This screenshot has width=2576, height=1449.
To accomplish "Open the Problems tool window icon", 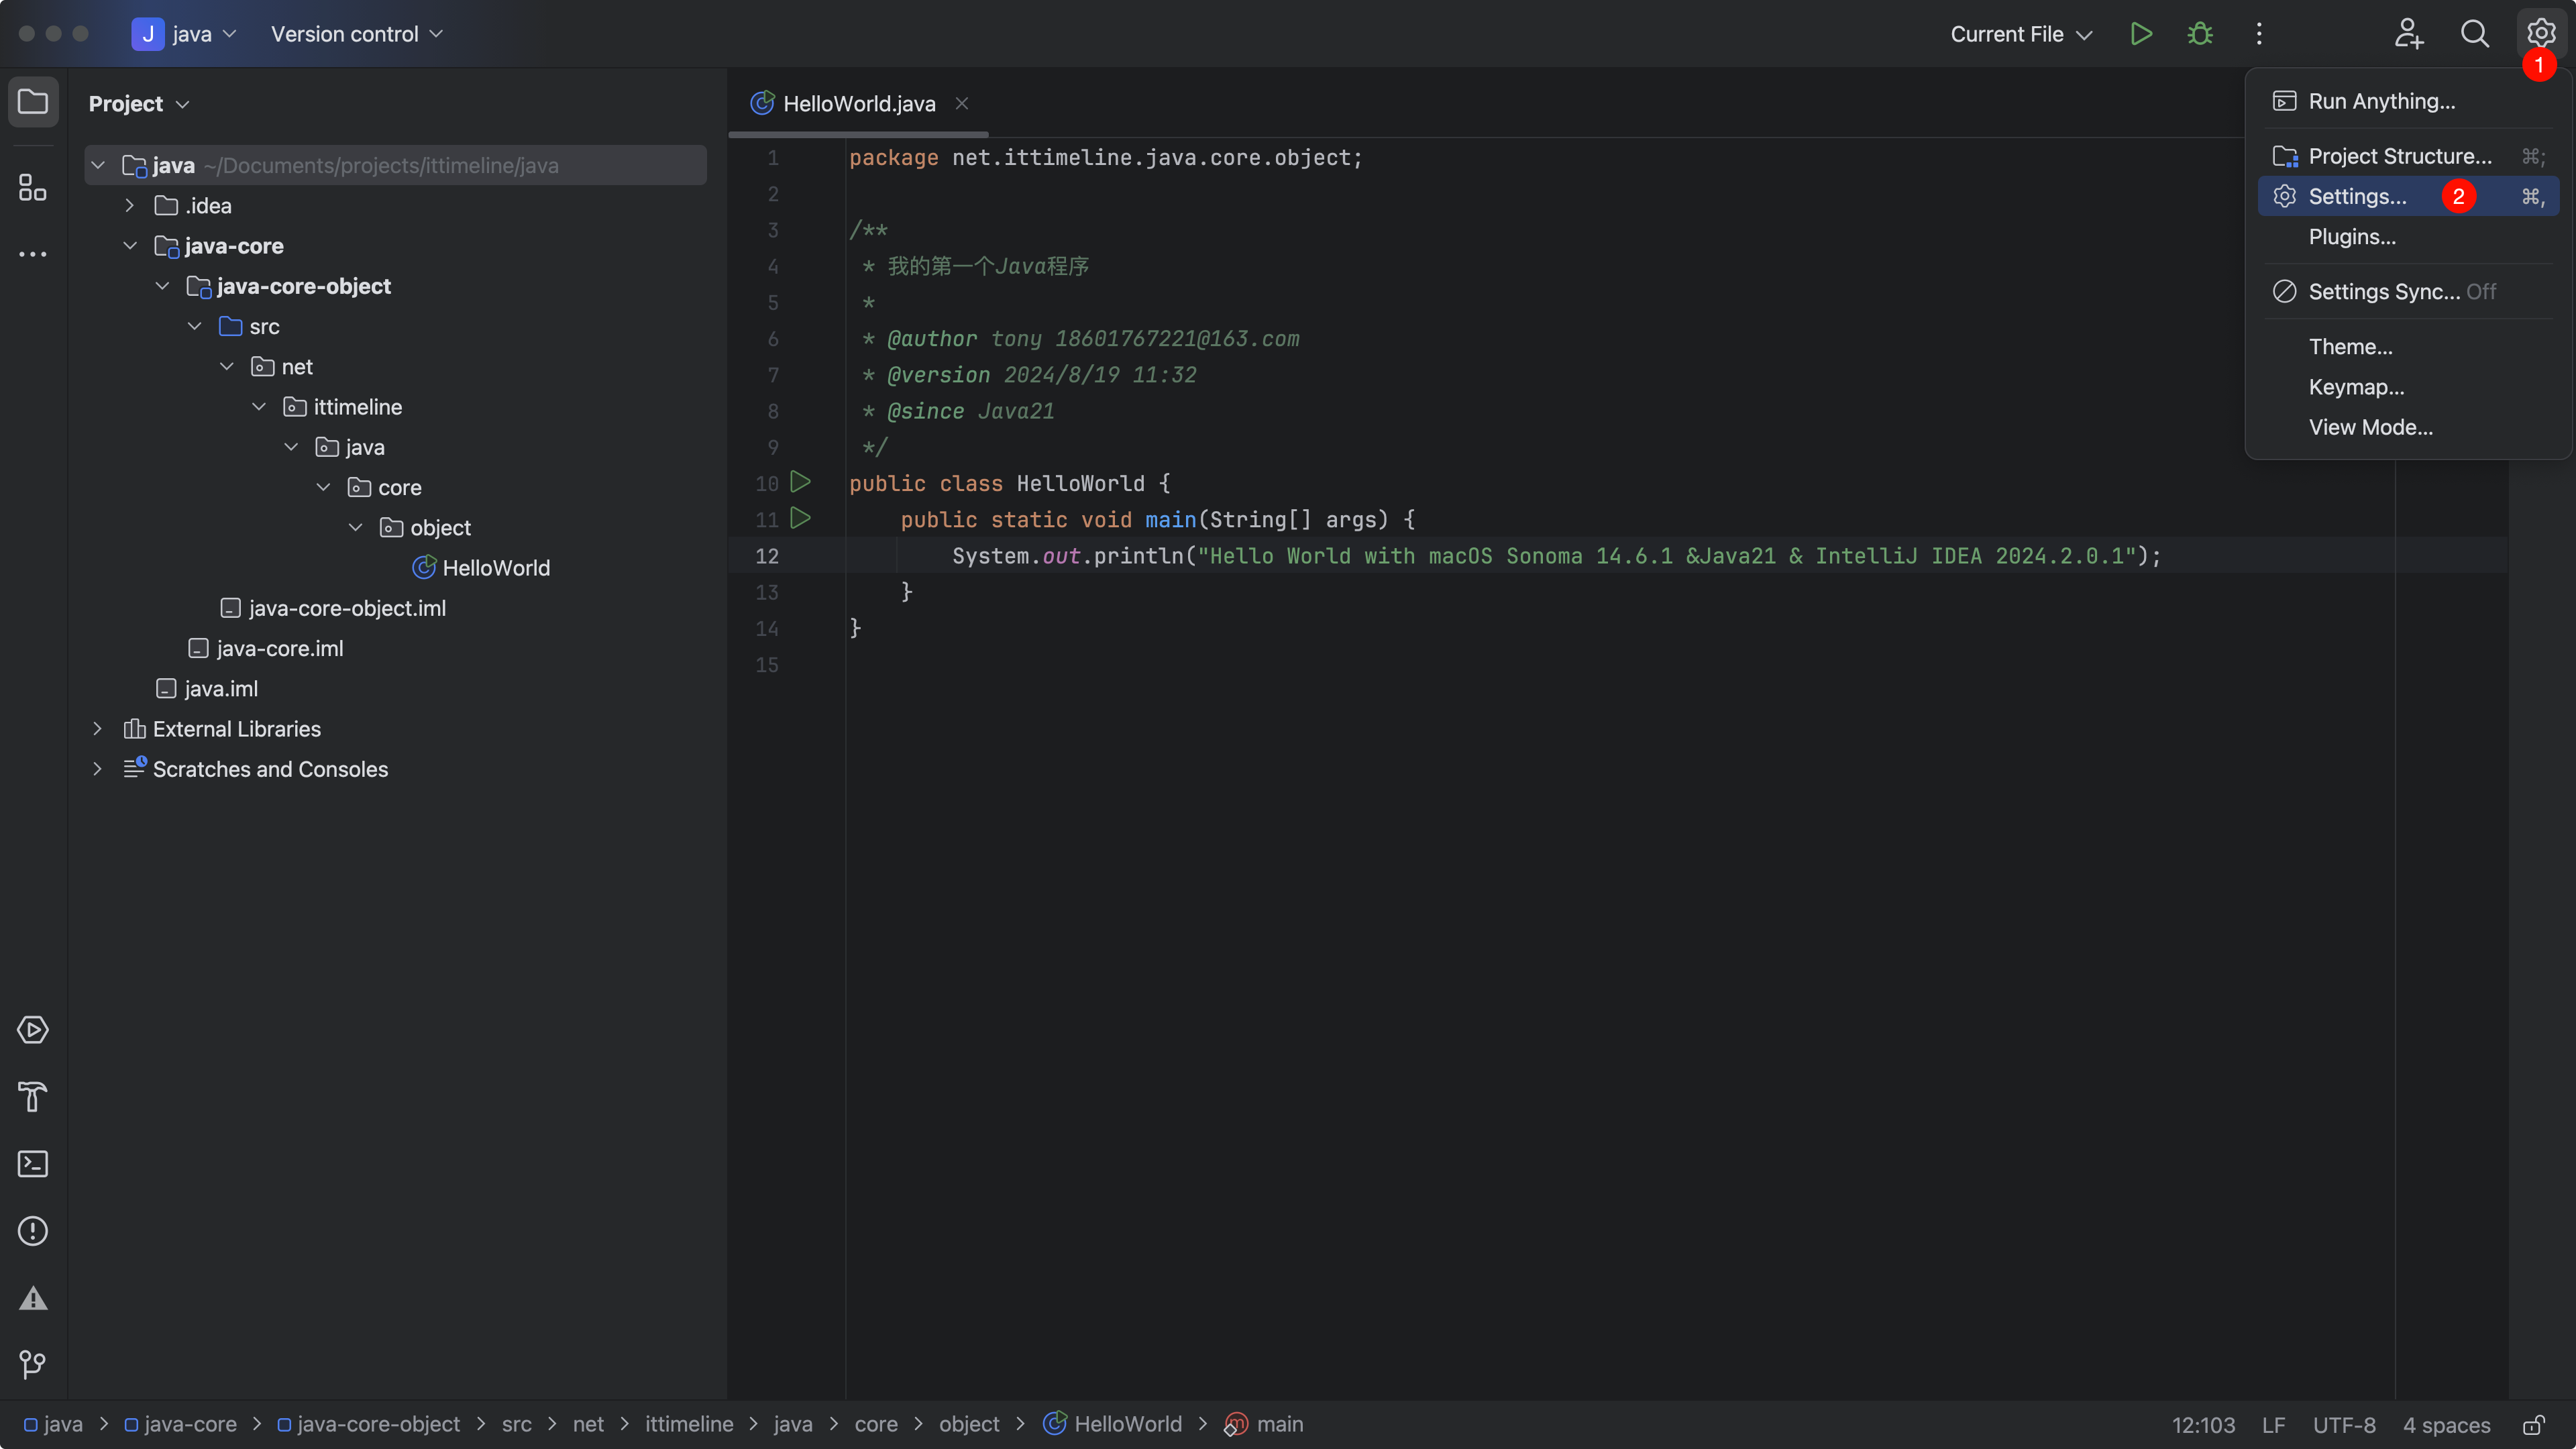I will click(33, 1231).
